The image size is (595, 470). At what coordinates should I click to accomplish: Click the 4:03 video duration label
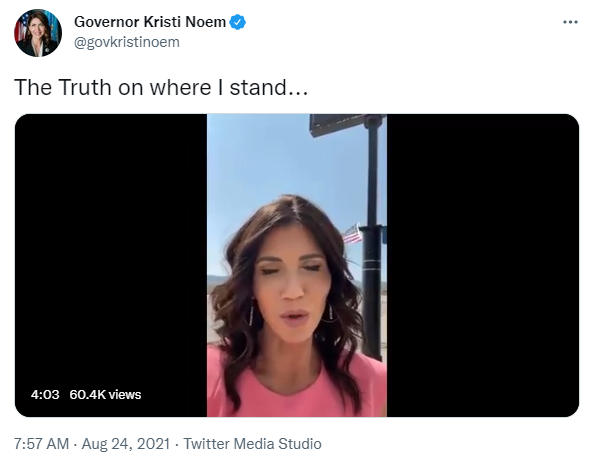(x=45, y=395)
